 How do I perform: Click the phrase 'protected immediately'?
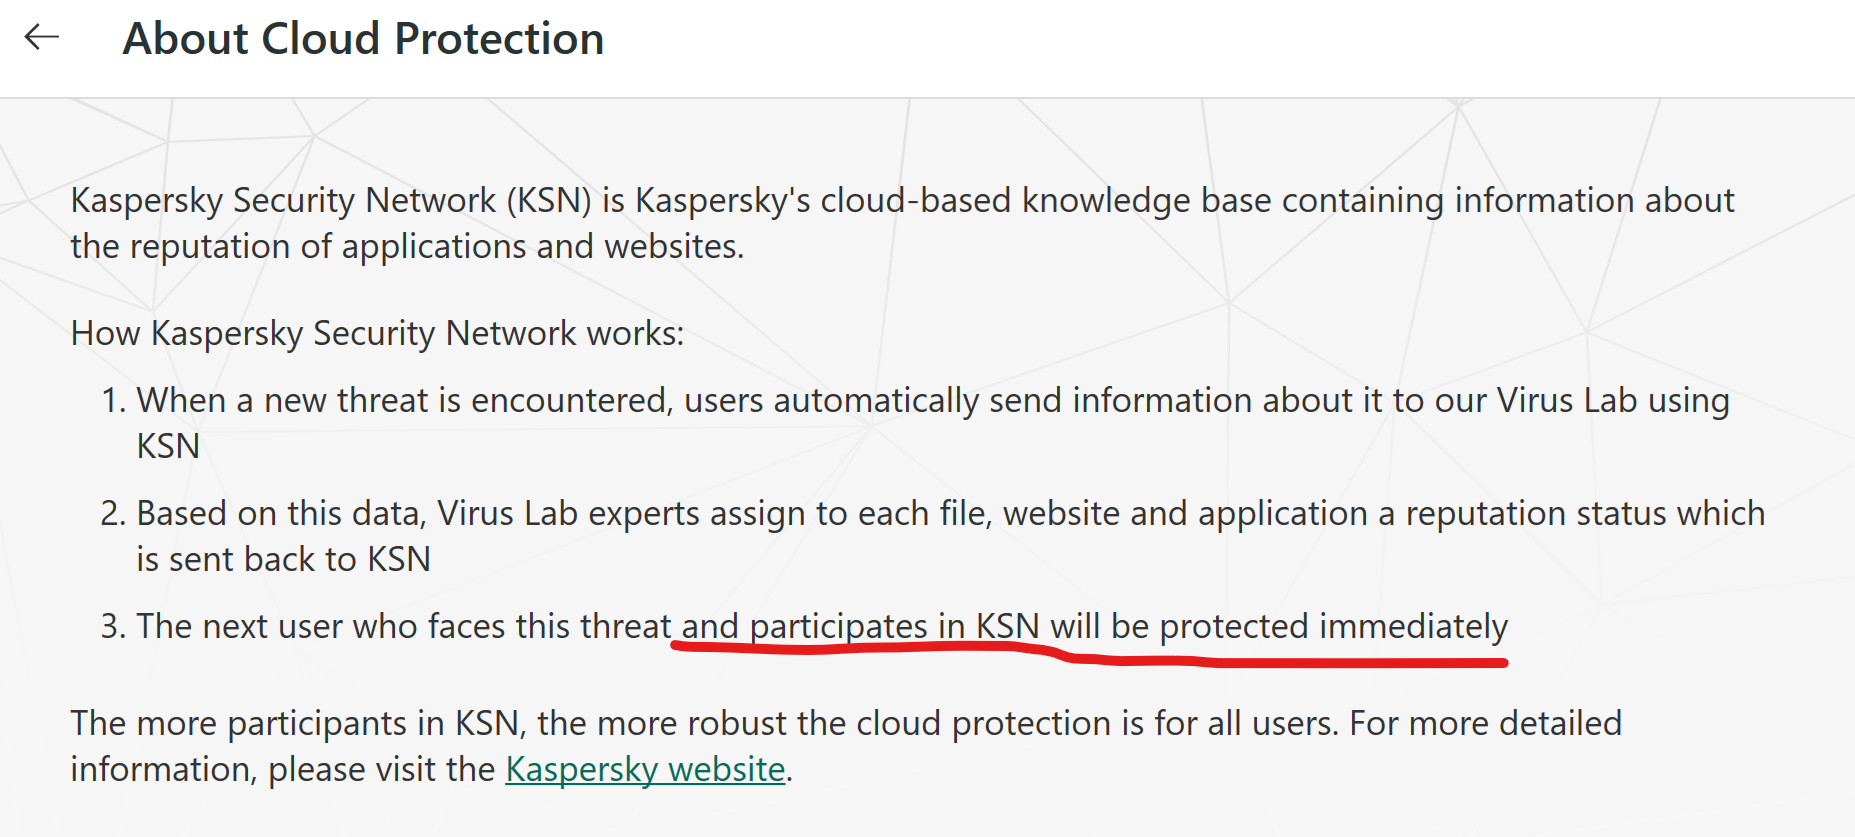[x=1333, y=626]
